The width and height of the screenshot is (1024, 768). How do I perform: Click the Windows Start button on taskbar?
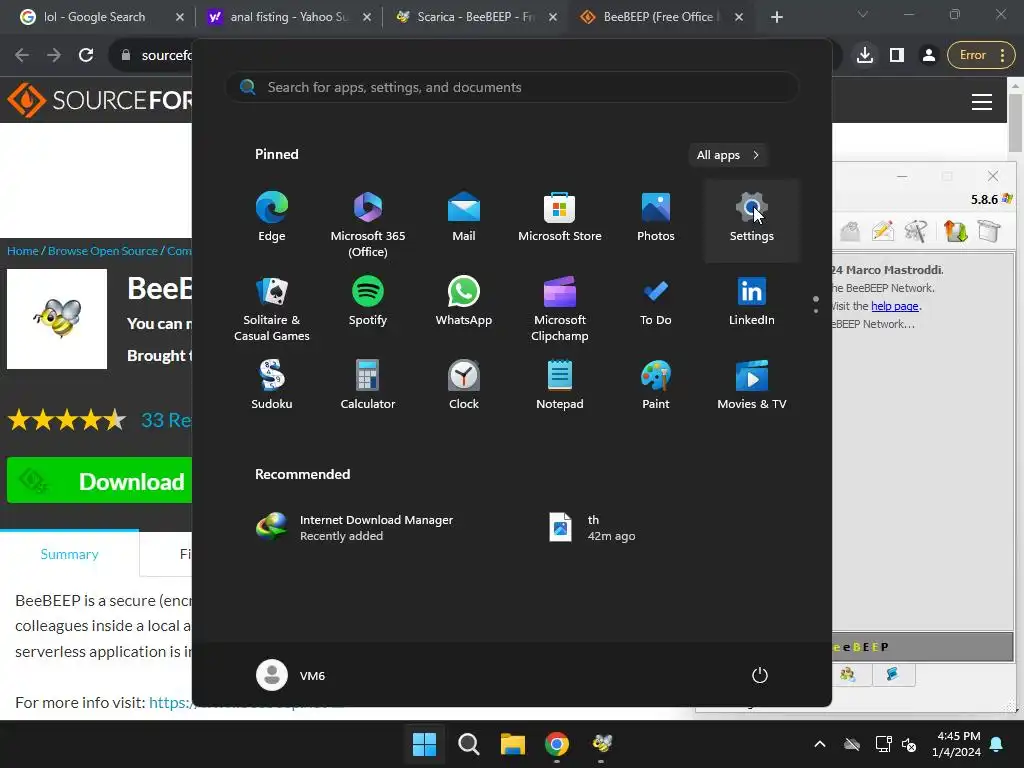(424, 744)
